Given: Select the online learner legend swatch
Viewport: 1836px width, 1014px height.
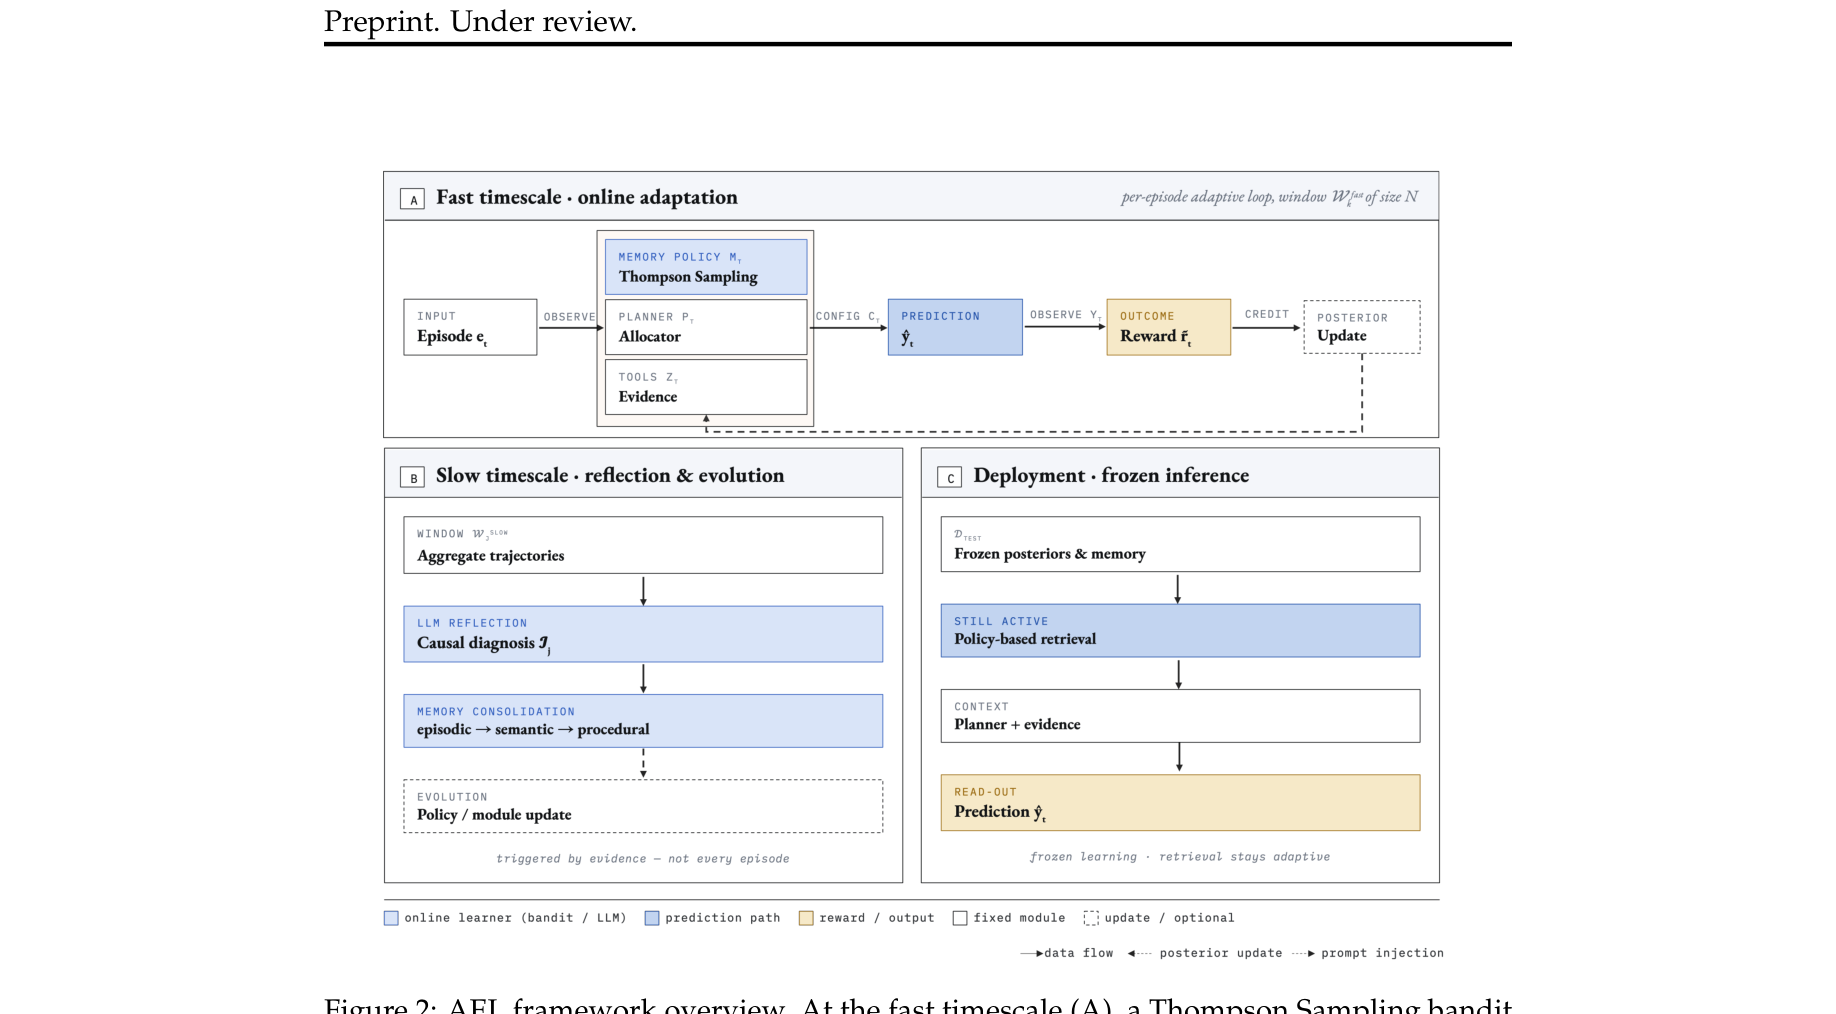Looking at the screenshot, I should click(x=391, y=918).
